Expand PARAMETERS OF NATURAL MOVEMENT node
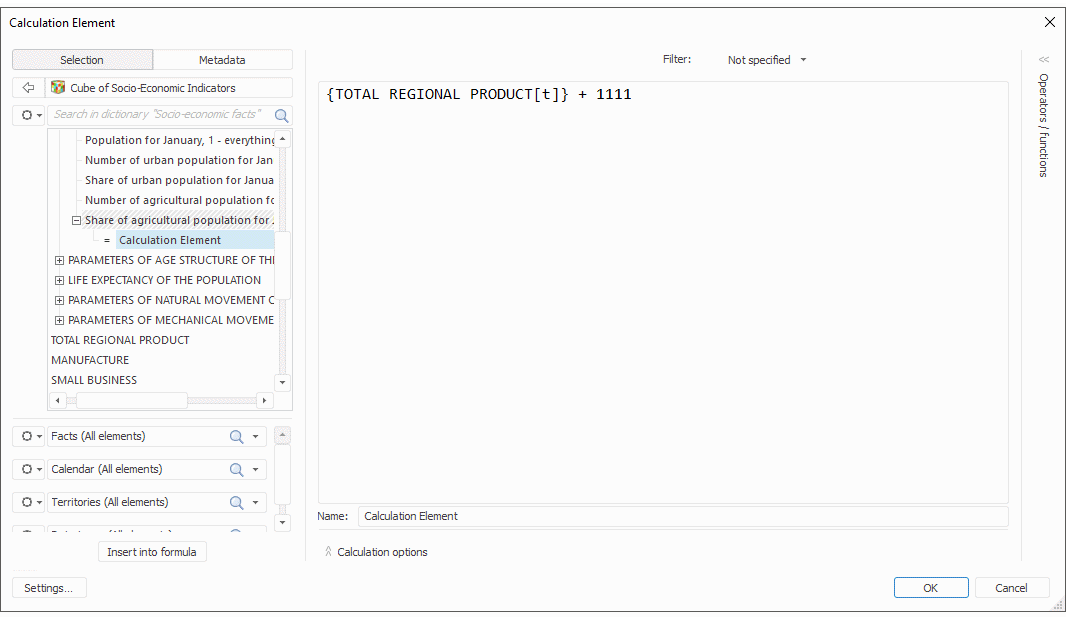 tap(59, 300)
